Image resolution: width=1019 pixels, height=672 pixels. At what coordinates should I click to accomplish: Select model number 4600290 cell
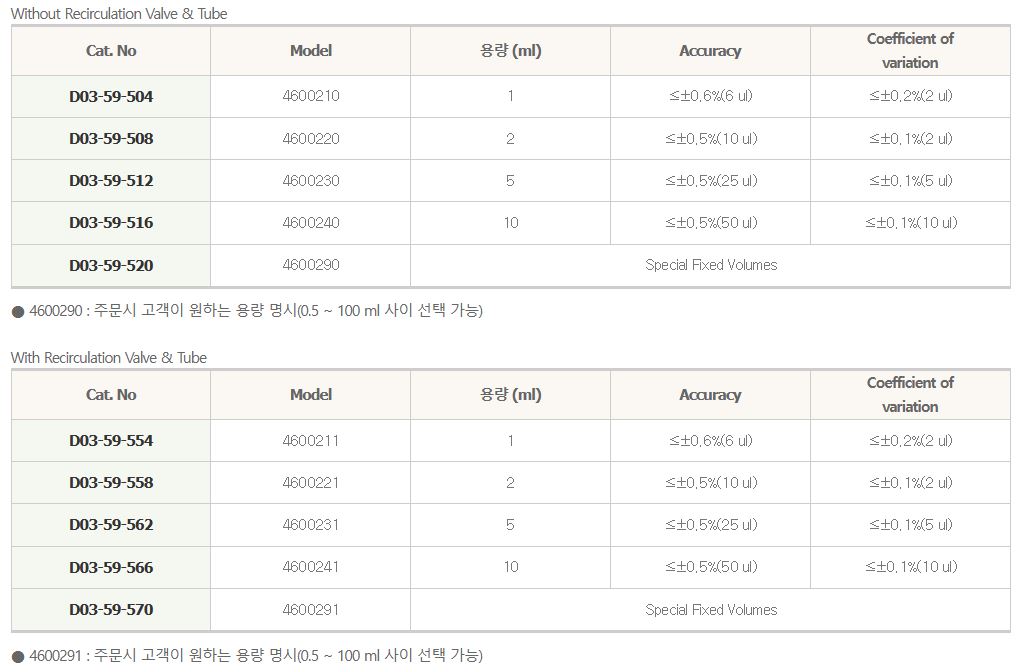pos(311,265)
